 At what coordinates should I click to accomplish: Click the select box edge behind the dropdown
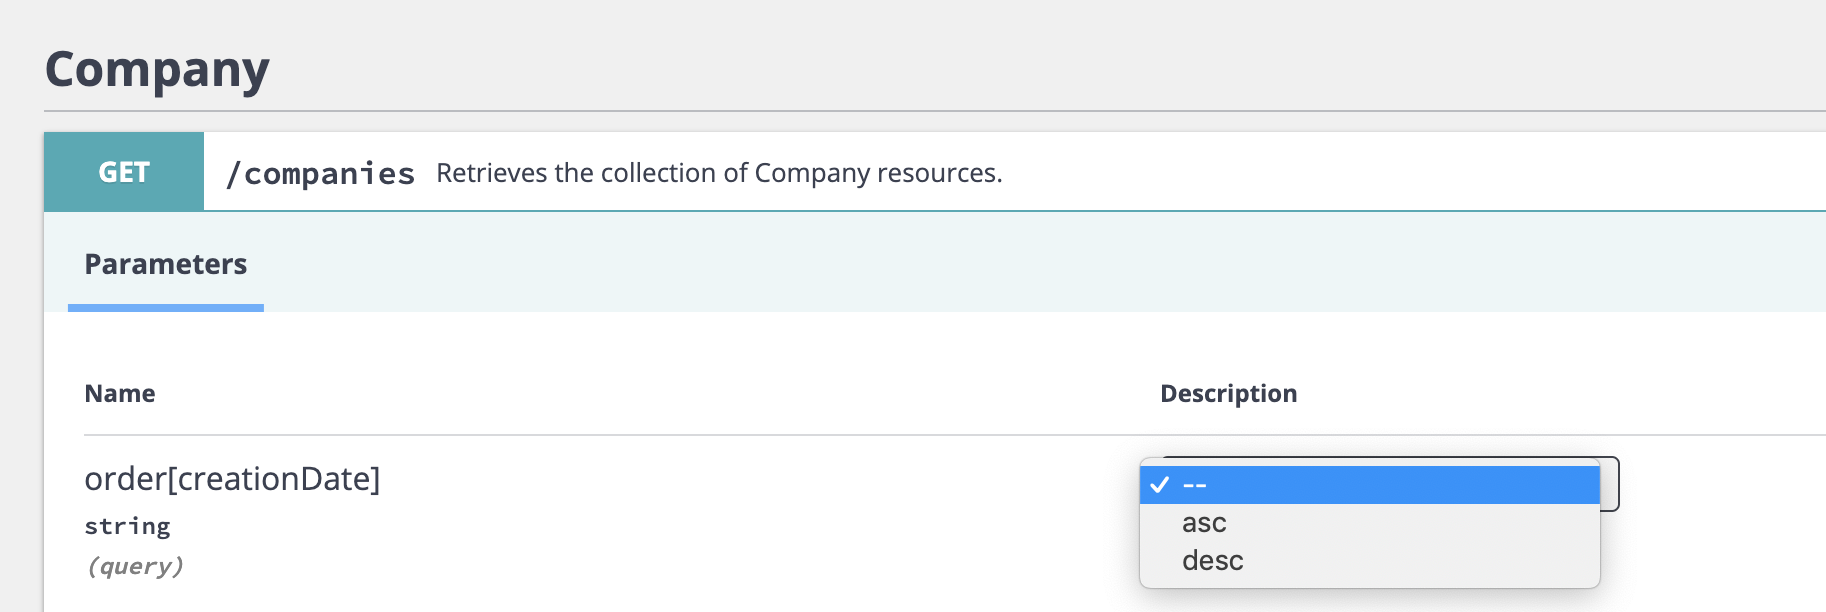pyautogui.click(x=1611, y=484)
